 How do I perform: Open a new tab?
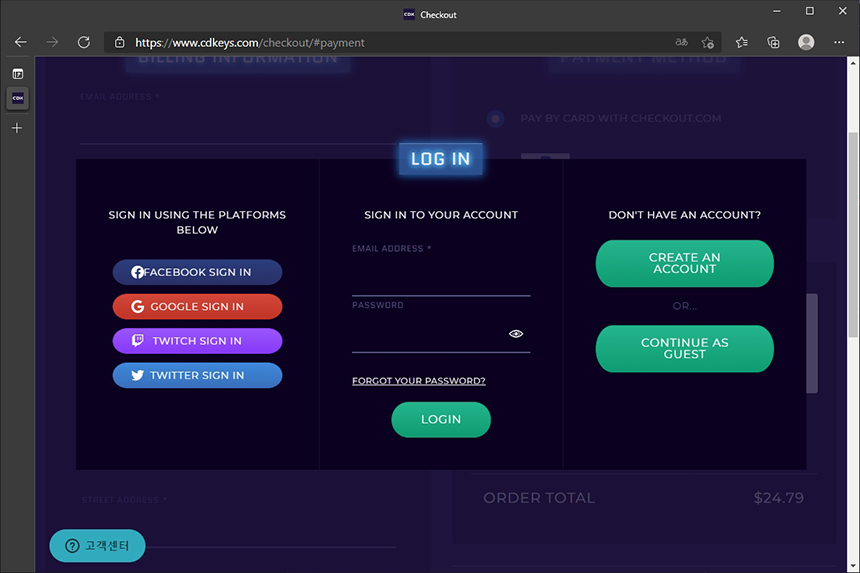click(x=17, y=128)
